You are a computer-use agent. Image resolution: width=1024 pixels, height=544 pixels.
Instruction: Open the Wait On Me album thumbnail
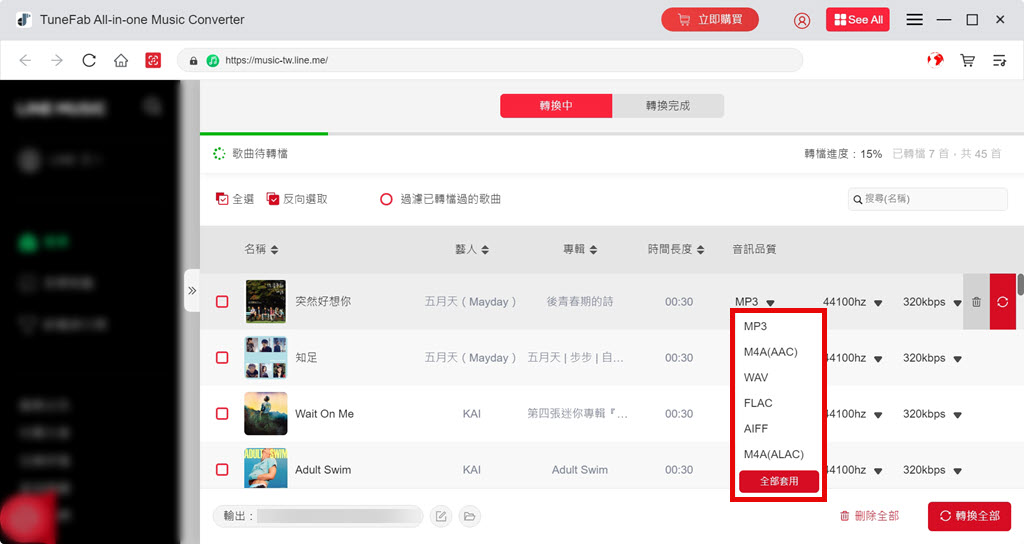coord(265,414)
